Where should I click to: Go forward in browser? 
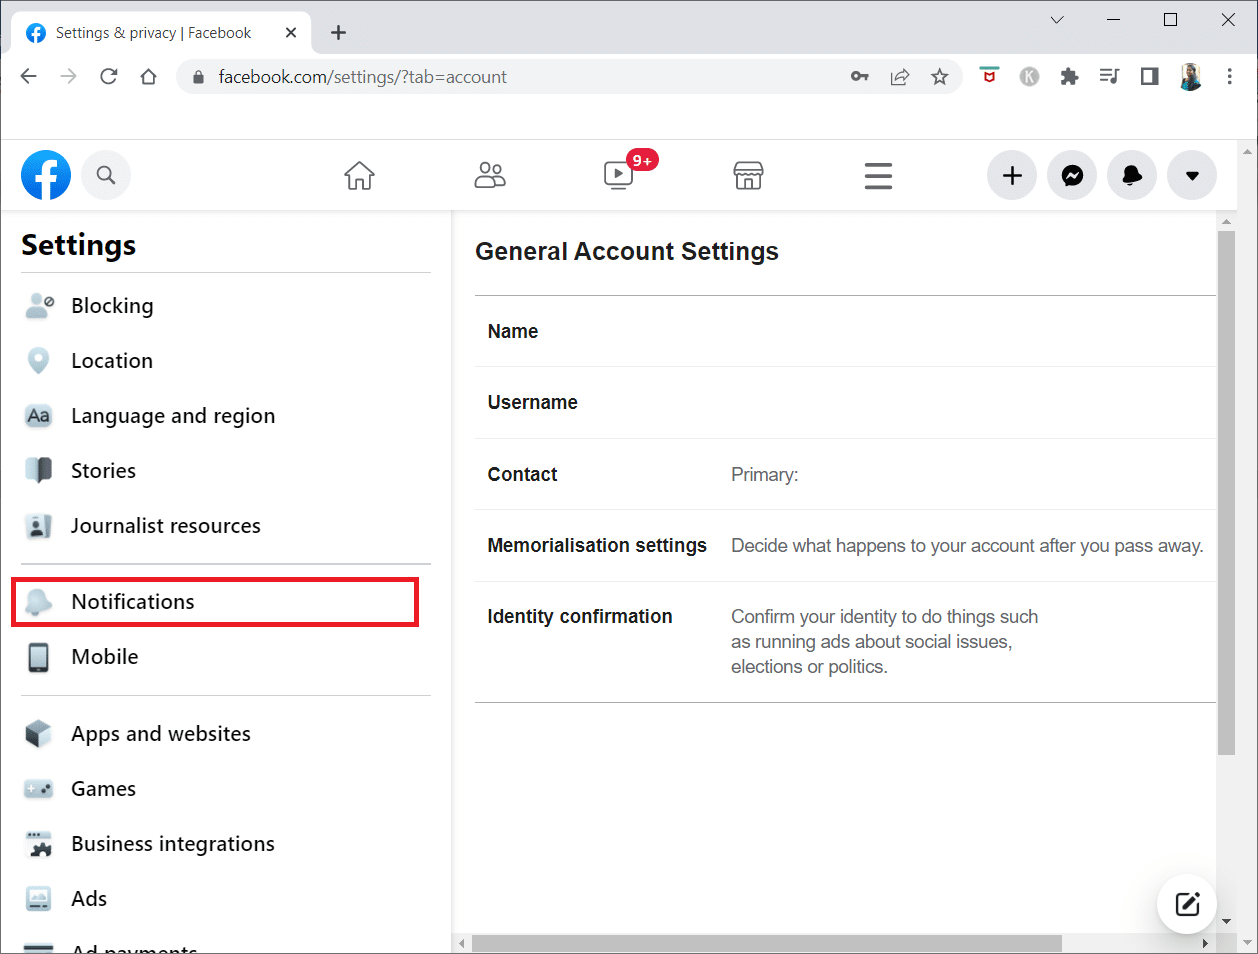[69, 77]
